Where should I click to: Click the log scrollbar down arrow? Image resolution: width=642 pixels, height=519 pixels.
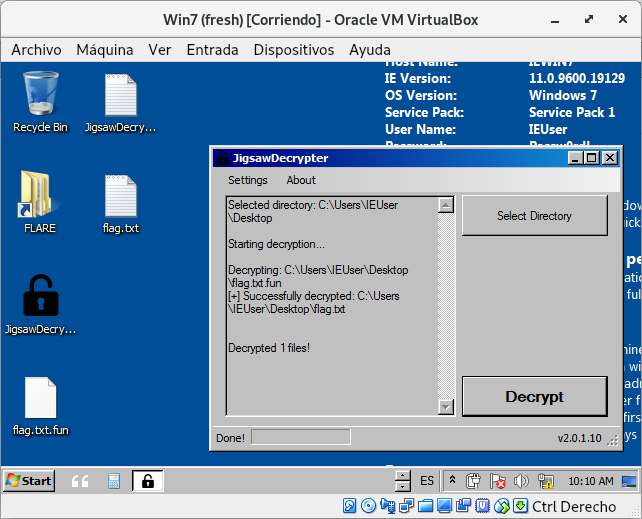point(445,407)
